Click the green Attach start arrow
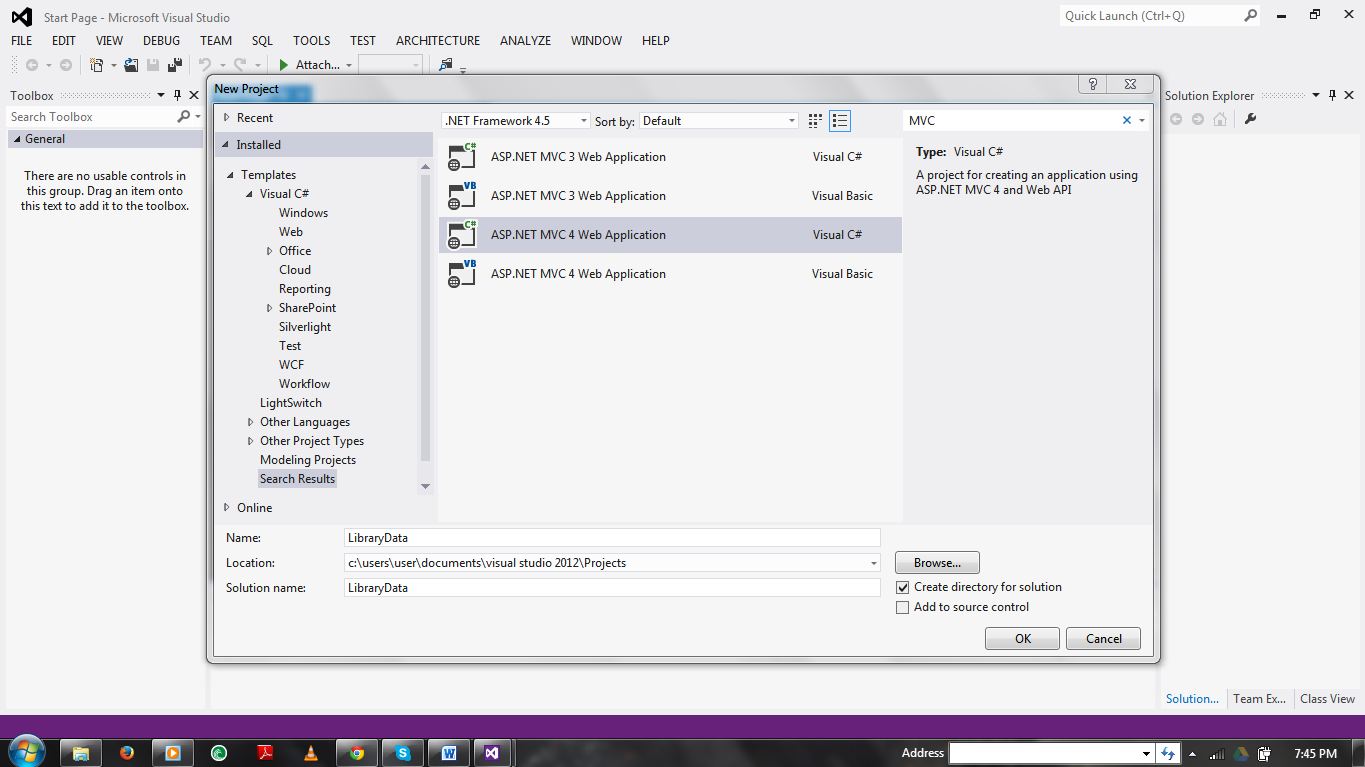This screenshot has width=1365, height=767. click(x=284, y=65)
